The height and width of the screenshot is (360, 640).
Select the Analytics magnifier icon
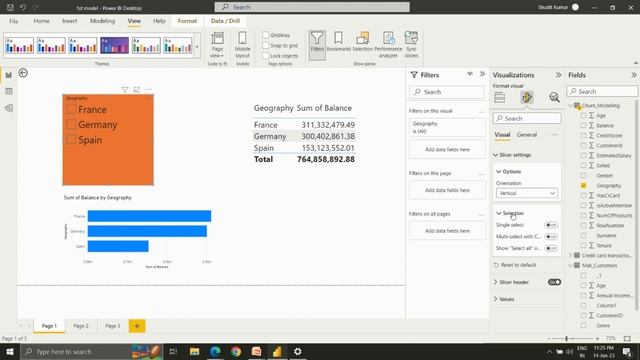coord(554,98)
